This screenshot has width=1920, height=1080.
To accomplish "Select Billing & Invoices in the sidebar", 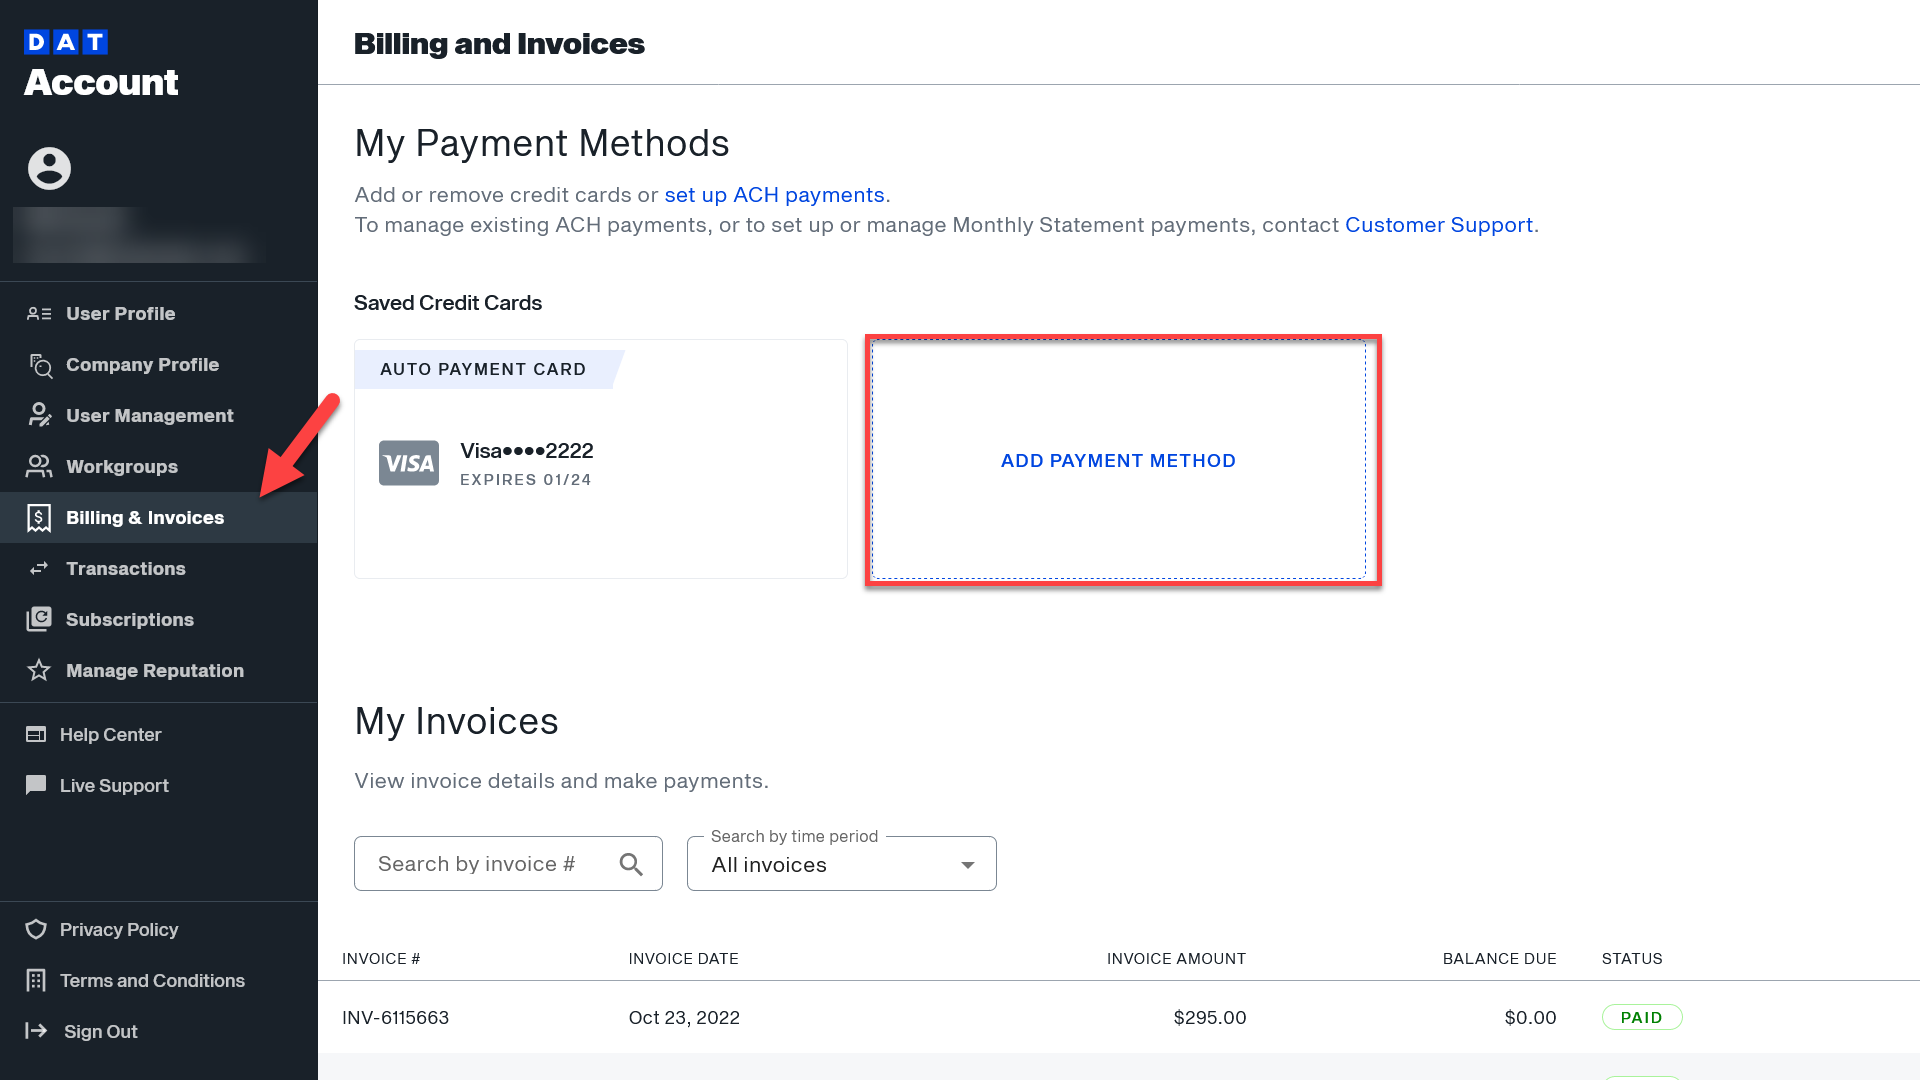I will (144, 518).
